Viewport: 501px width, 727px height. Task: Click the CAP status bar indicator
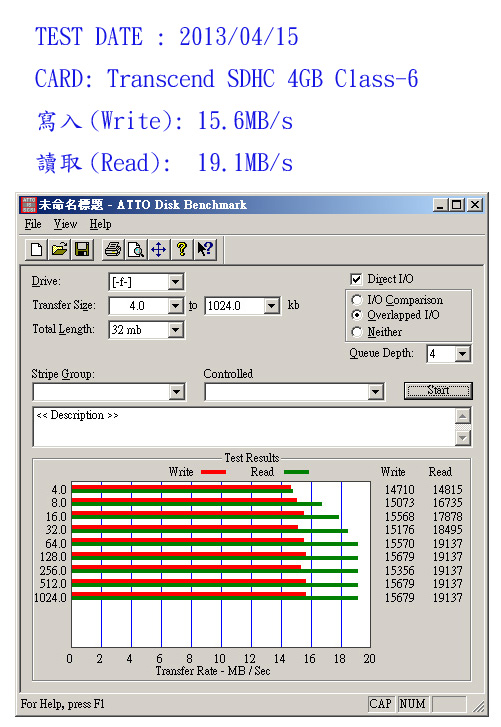381,704
